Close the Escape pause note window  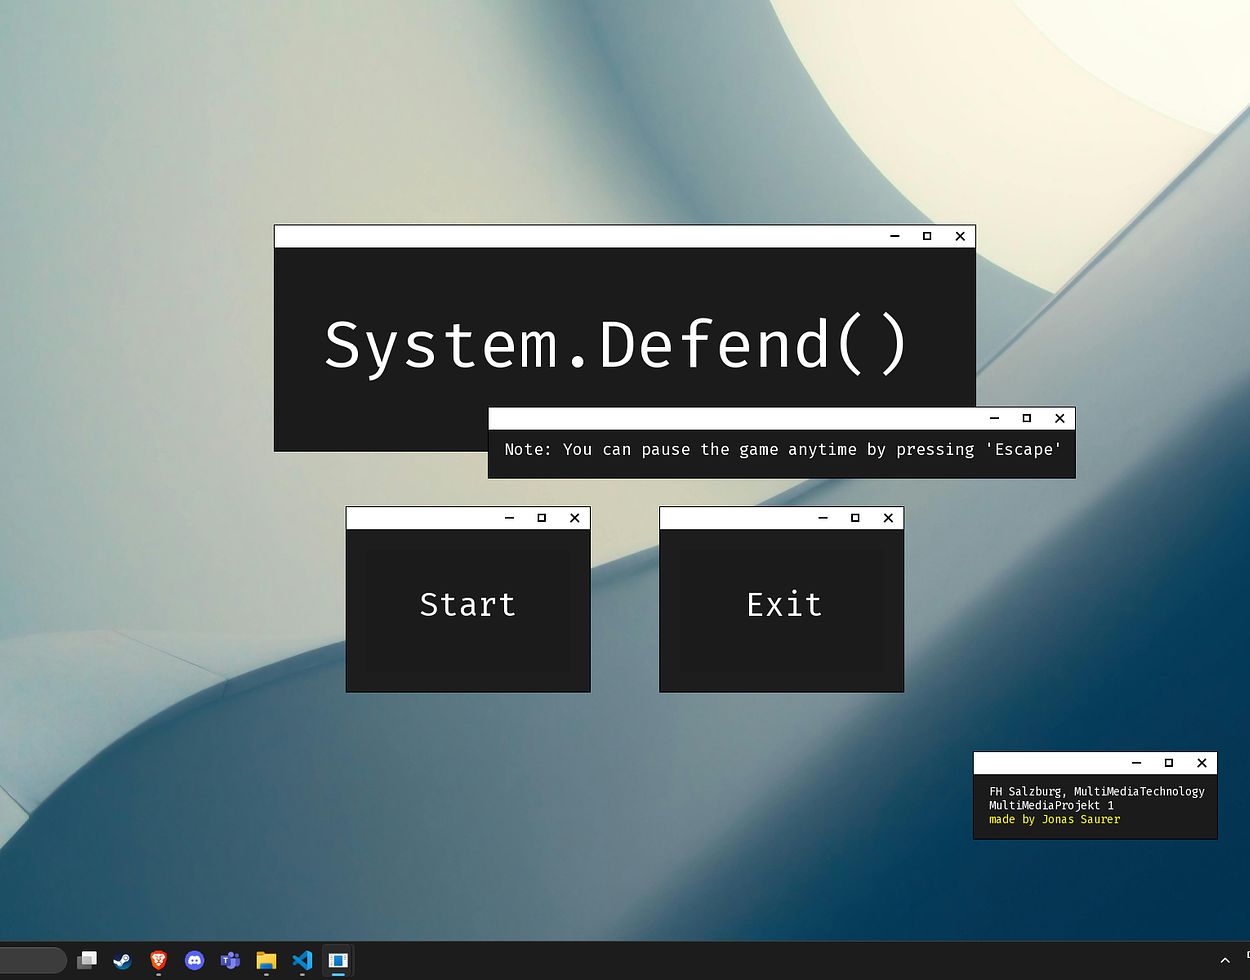(1059, 418)
